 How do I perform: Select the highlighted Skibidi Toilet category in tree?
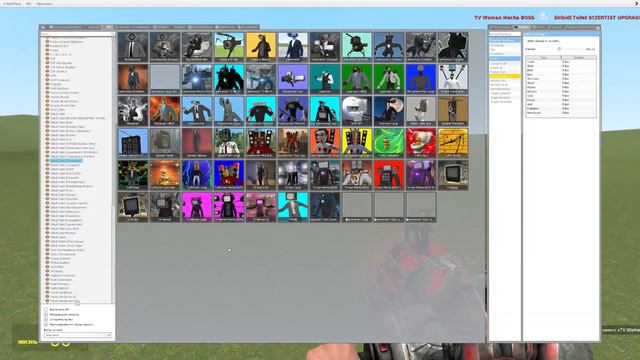coord(66,161)
